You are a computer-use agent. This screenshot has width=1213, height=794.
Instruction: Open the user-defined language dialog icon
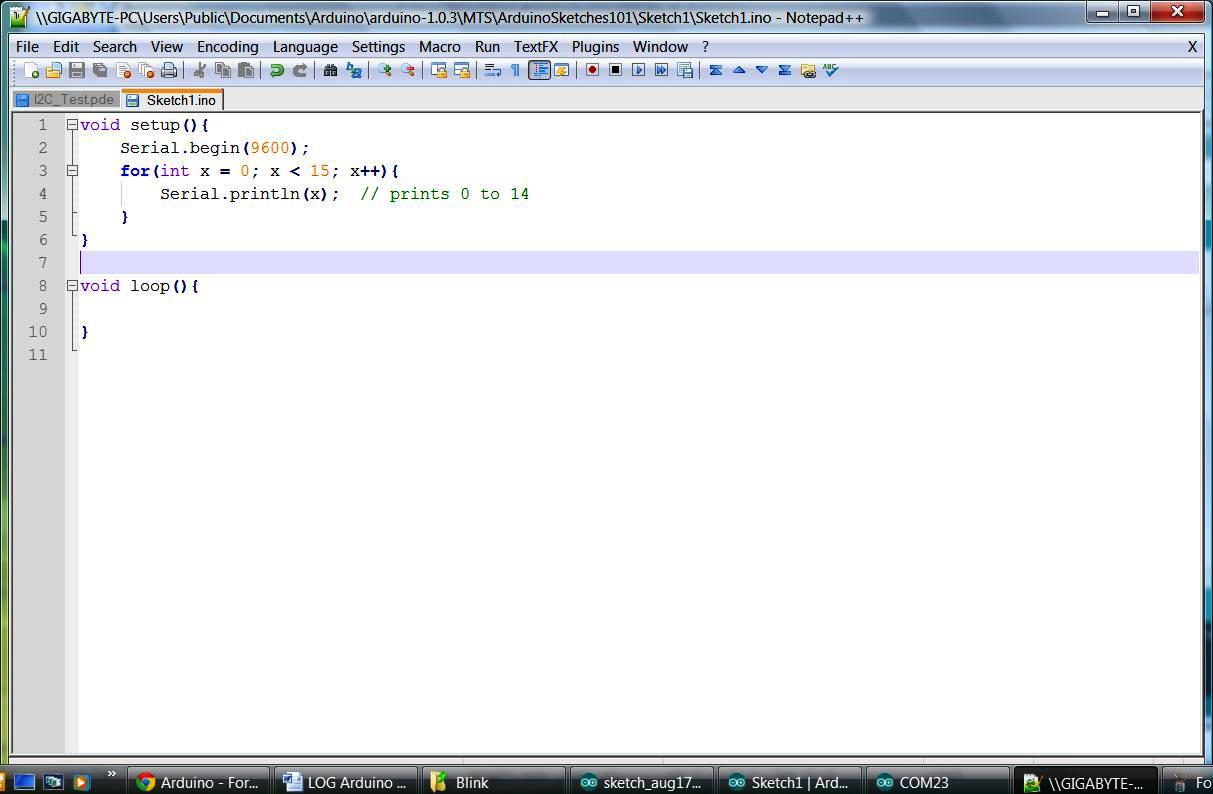coord(561,70)
